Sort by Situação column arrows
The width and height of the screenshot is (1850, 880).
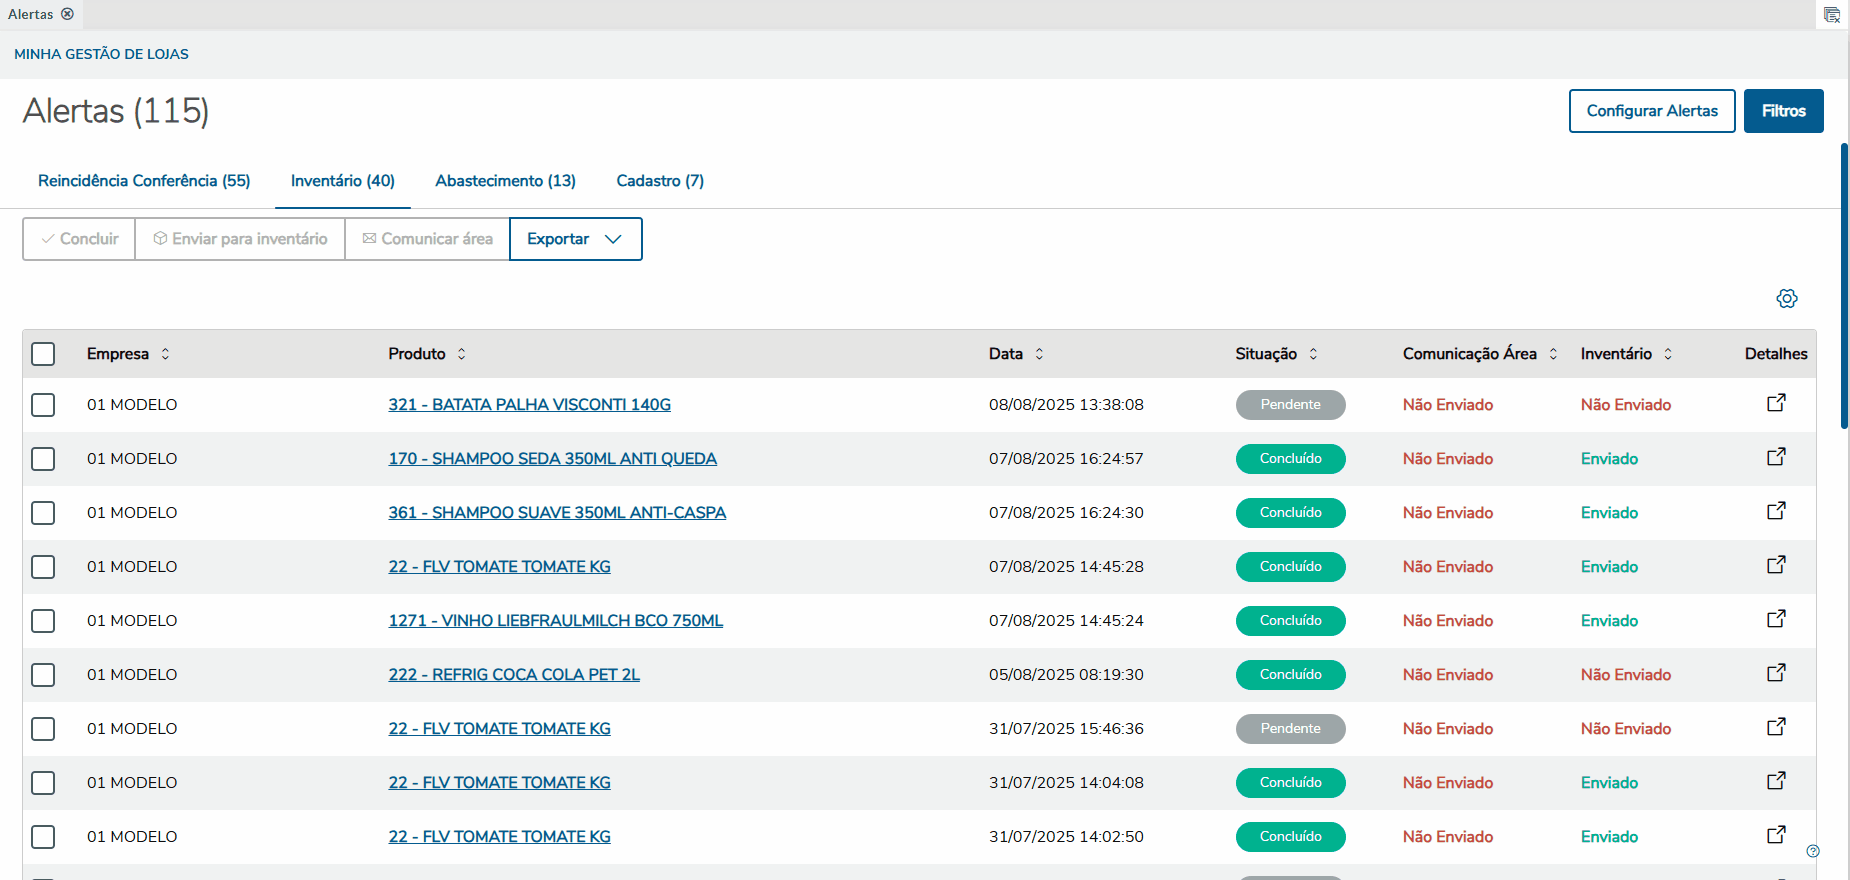(x=1313, y=354)
